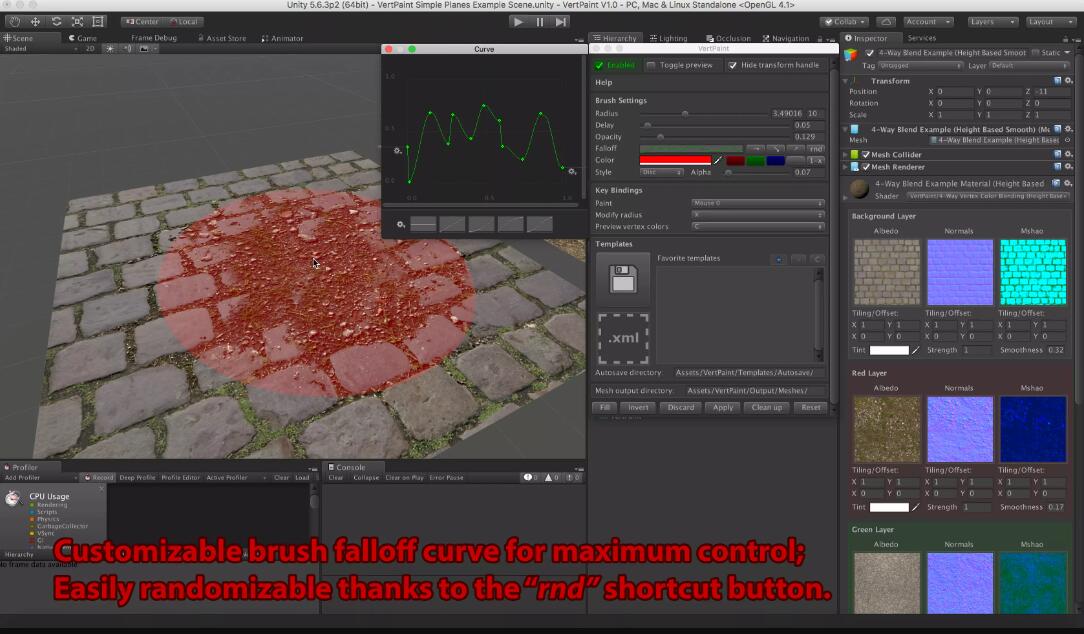Click the .xml template import icon
The image size is (1084, 634).
coord(623,338)
